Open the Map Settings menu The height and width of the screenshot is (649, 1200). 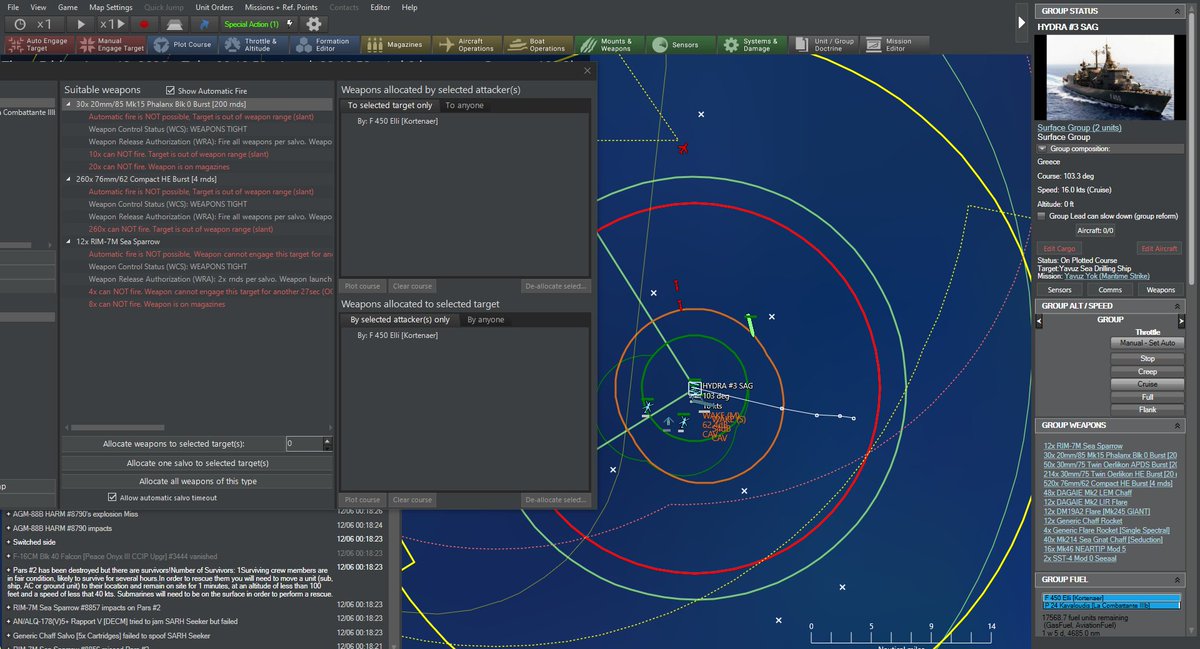click(110, 7)
